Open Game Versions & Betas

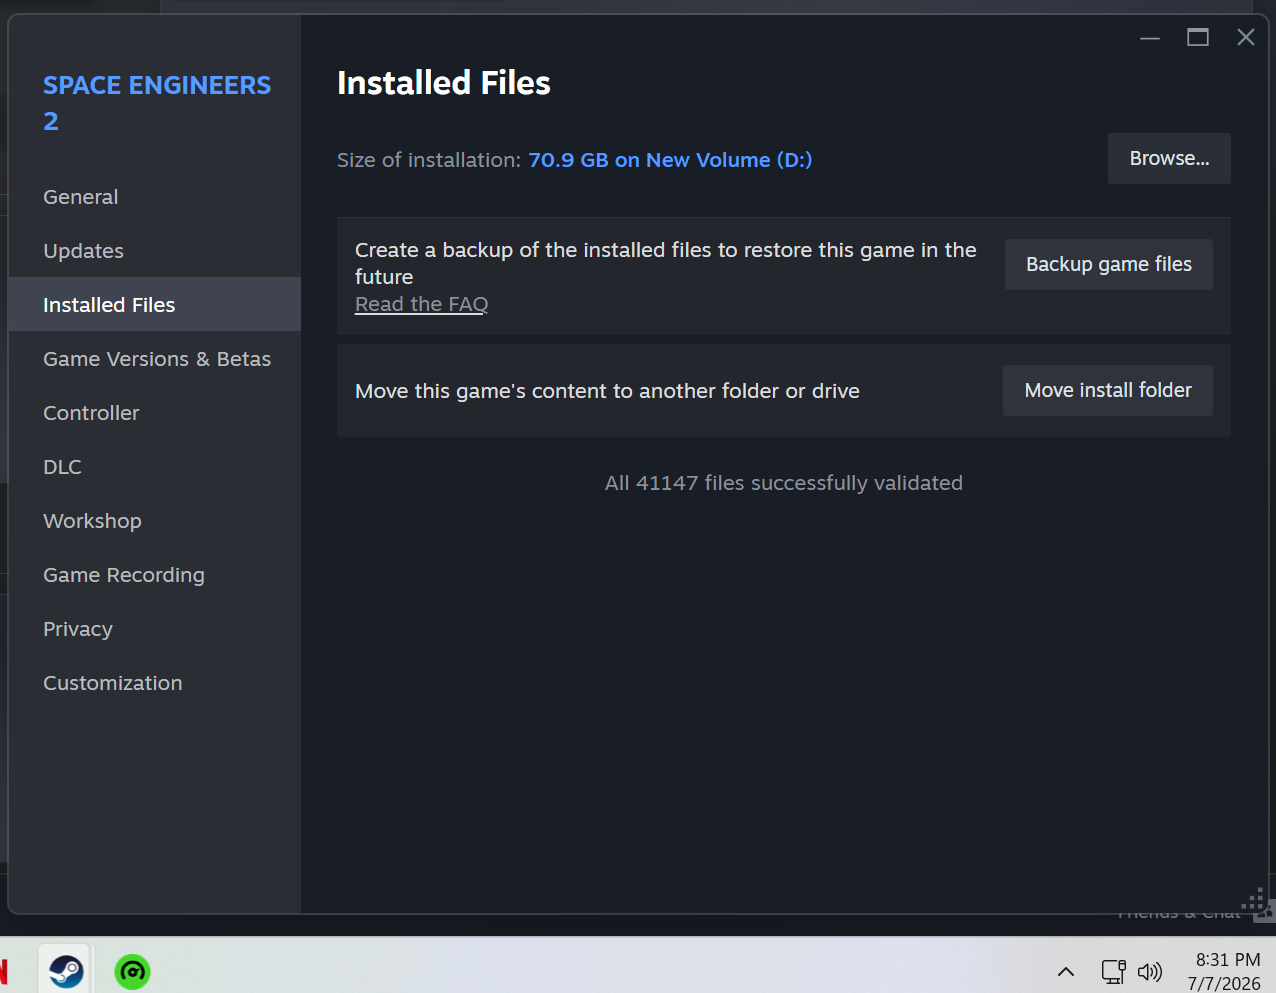pyautogui.click(x=155, y=359)
